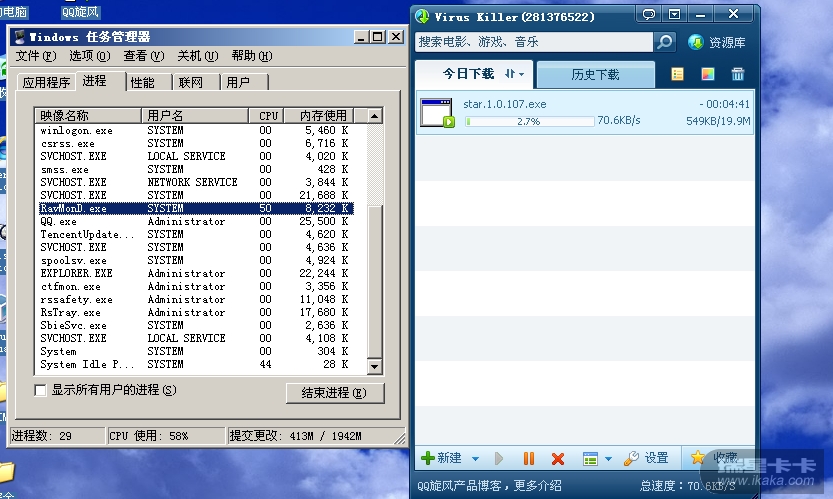Image resolution: width=833 pixels, height=499 pixels.
Task: Switch to list view icon in download panel
Action: (x=677, y=74)
